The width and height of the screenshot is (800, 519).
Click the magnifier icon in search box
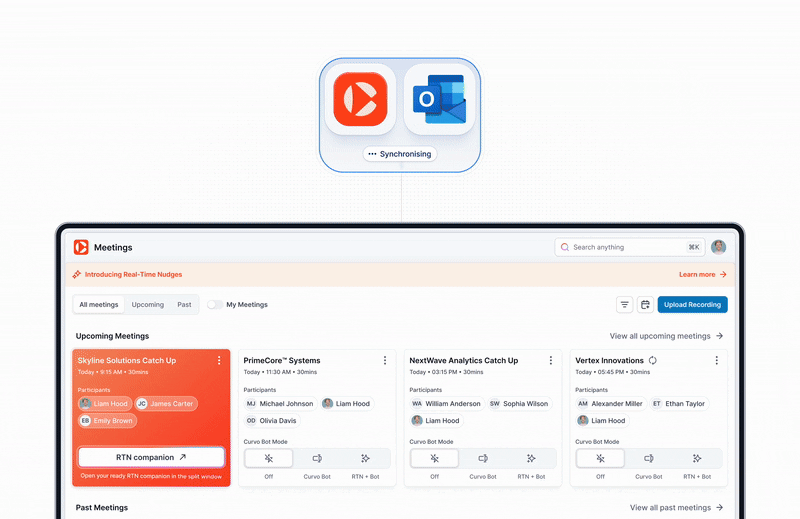(x=564, y=247)
